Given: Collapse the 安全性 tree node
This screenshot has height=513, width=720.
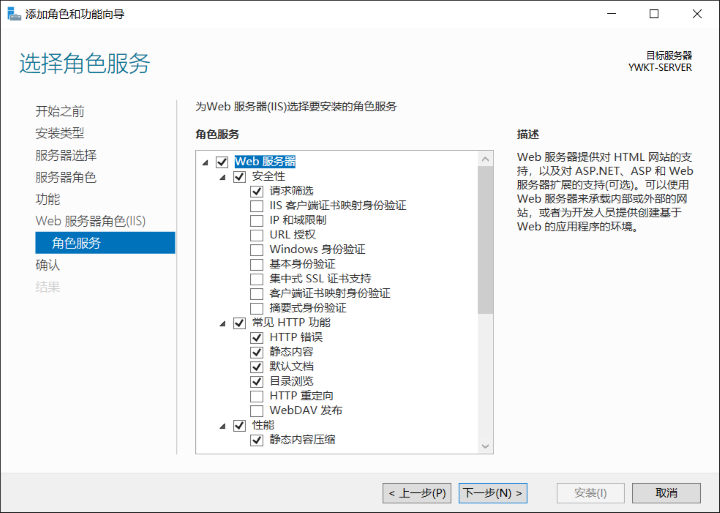Looking at the screenshot, I should point(223,177).
